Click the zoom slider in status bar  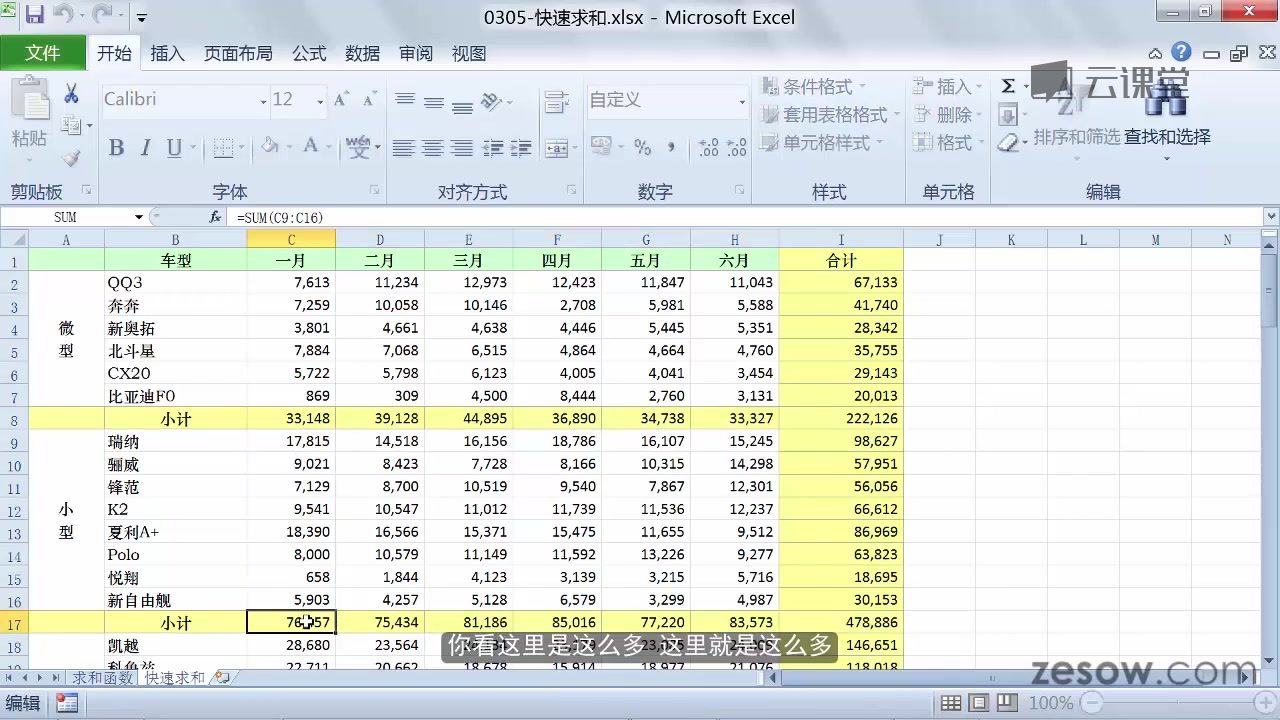(1180, 703)
